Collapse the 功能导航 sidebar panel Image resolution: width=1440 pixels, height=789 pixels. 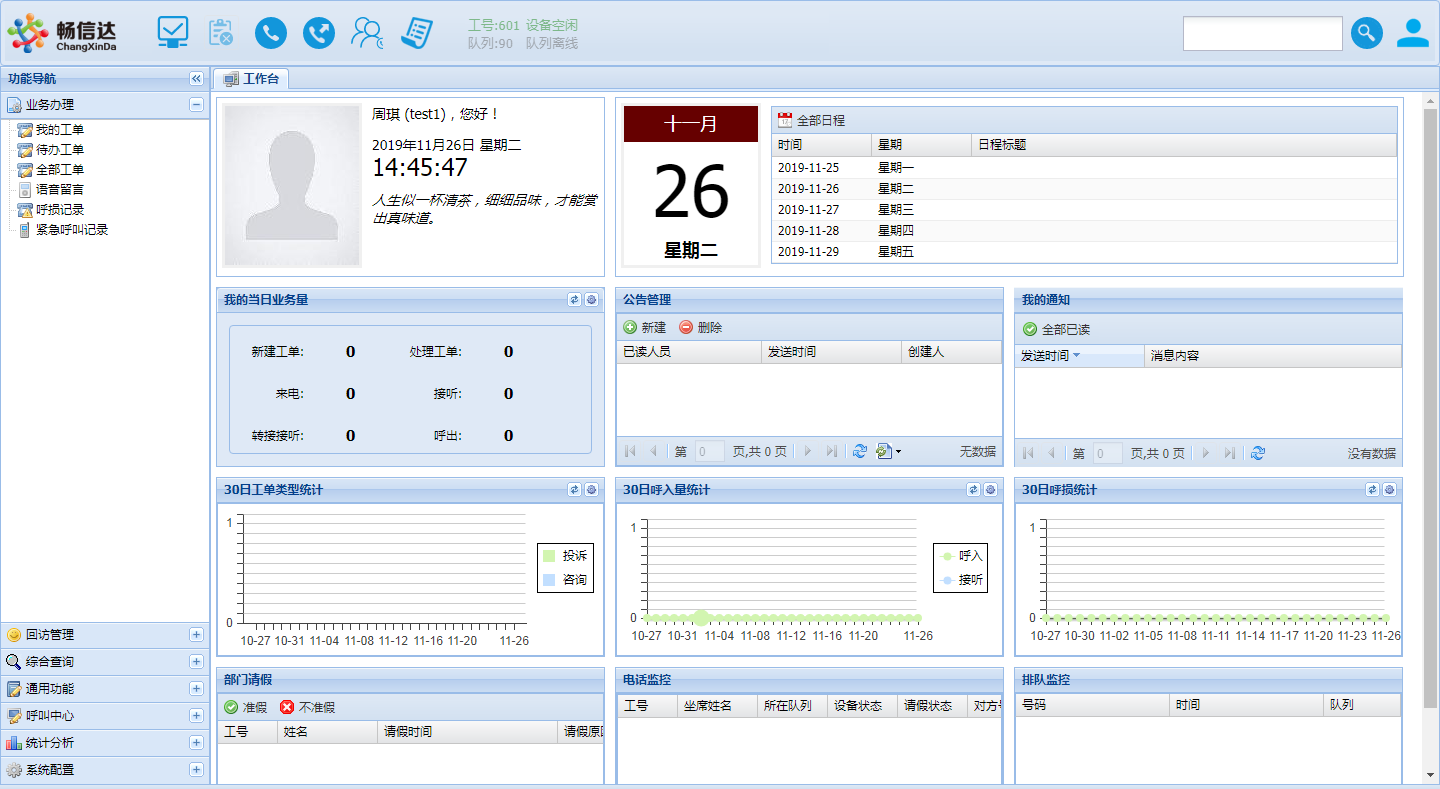coord(196,79)
